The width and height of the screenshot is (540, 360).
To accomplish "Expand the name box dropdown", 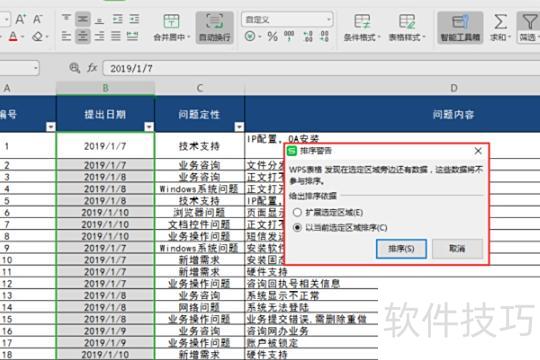I will point(36,68).
